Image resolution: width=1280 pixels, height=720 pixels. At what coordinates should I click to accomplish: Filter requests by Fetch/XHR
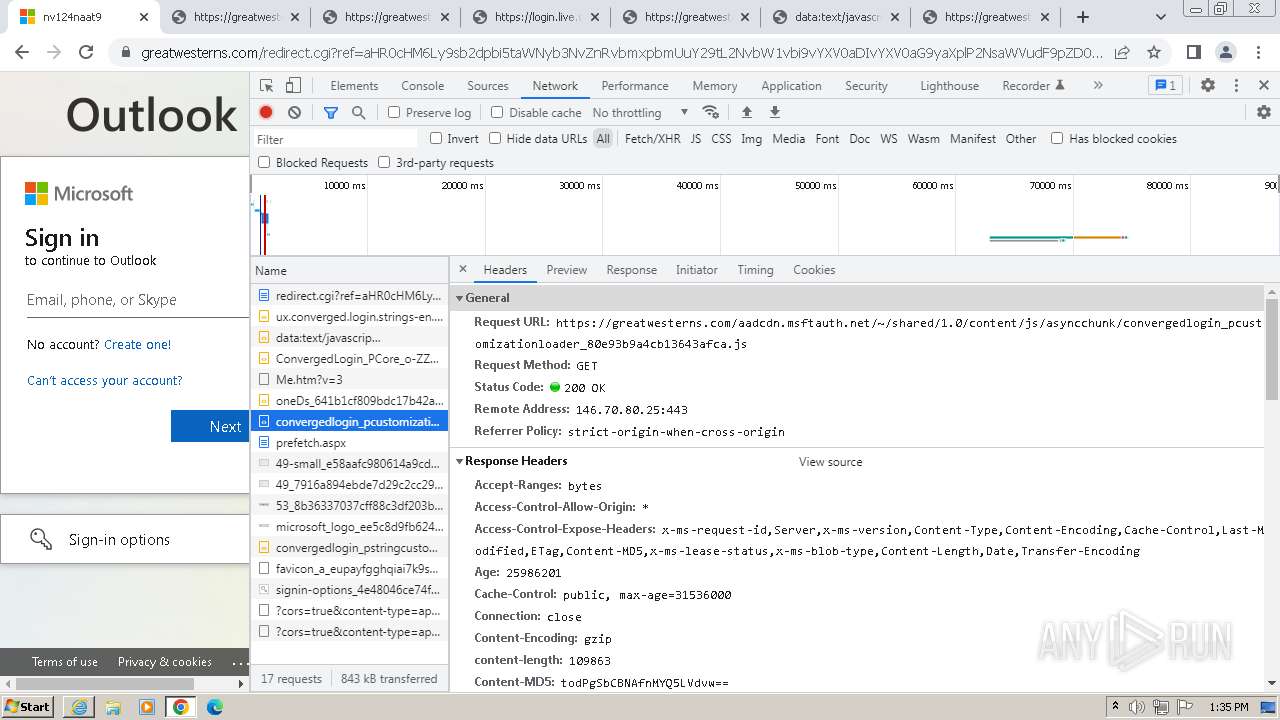pyautogui.click(x=652, y=139)
